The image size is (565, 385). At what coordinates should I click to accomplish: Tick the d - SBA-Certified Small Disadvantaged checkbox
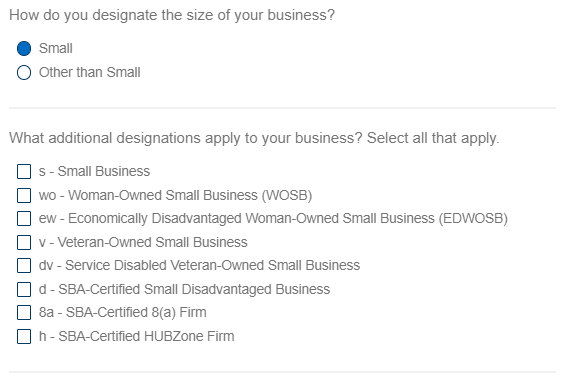click(x=24, y=289)
